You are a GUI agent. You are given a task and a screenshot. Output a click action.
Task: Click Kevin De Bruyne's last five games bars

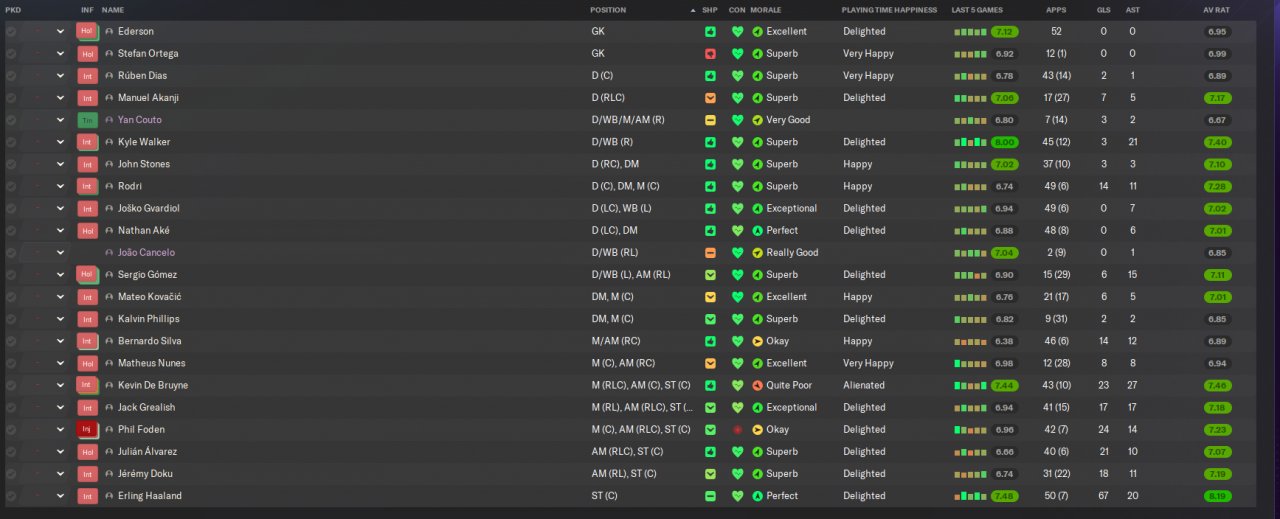(x=970, y=385)
